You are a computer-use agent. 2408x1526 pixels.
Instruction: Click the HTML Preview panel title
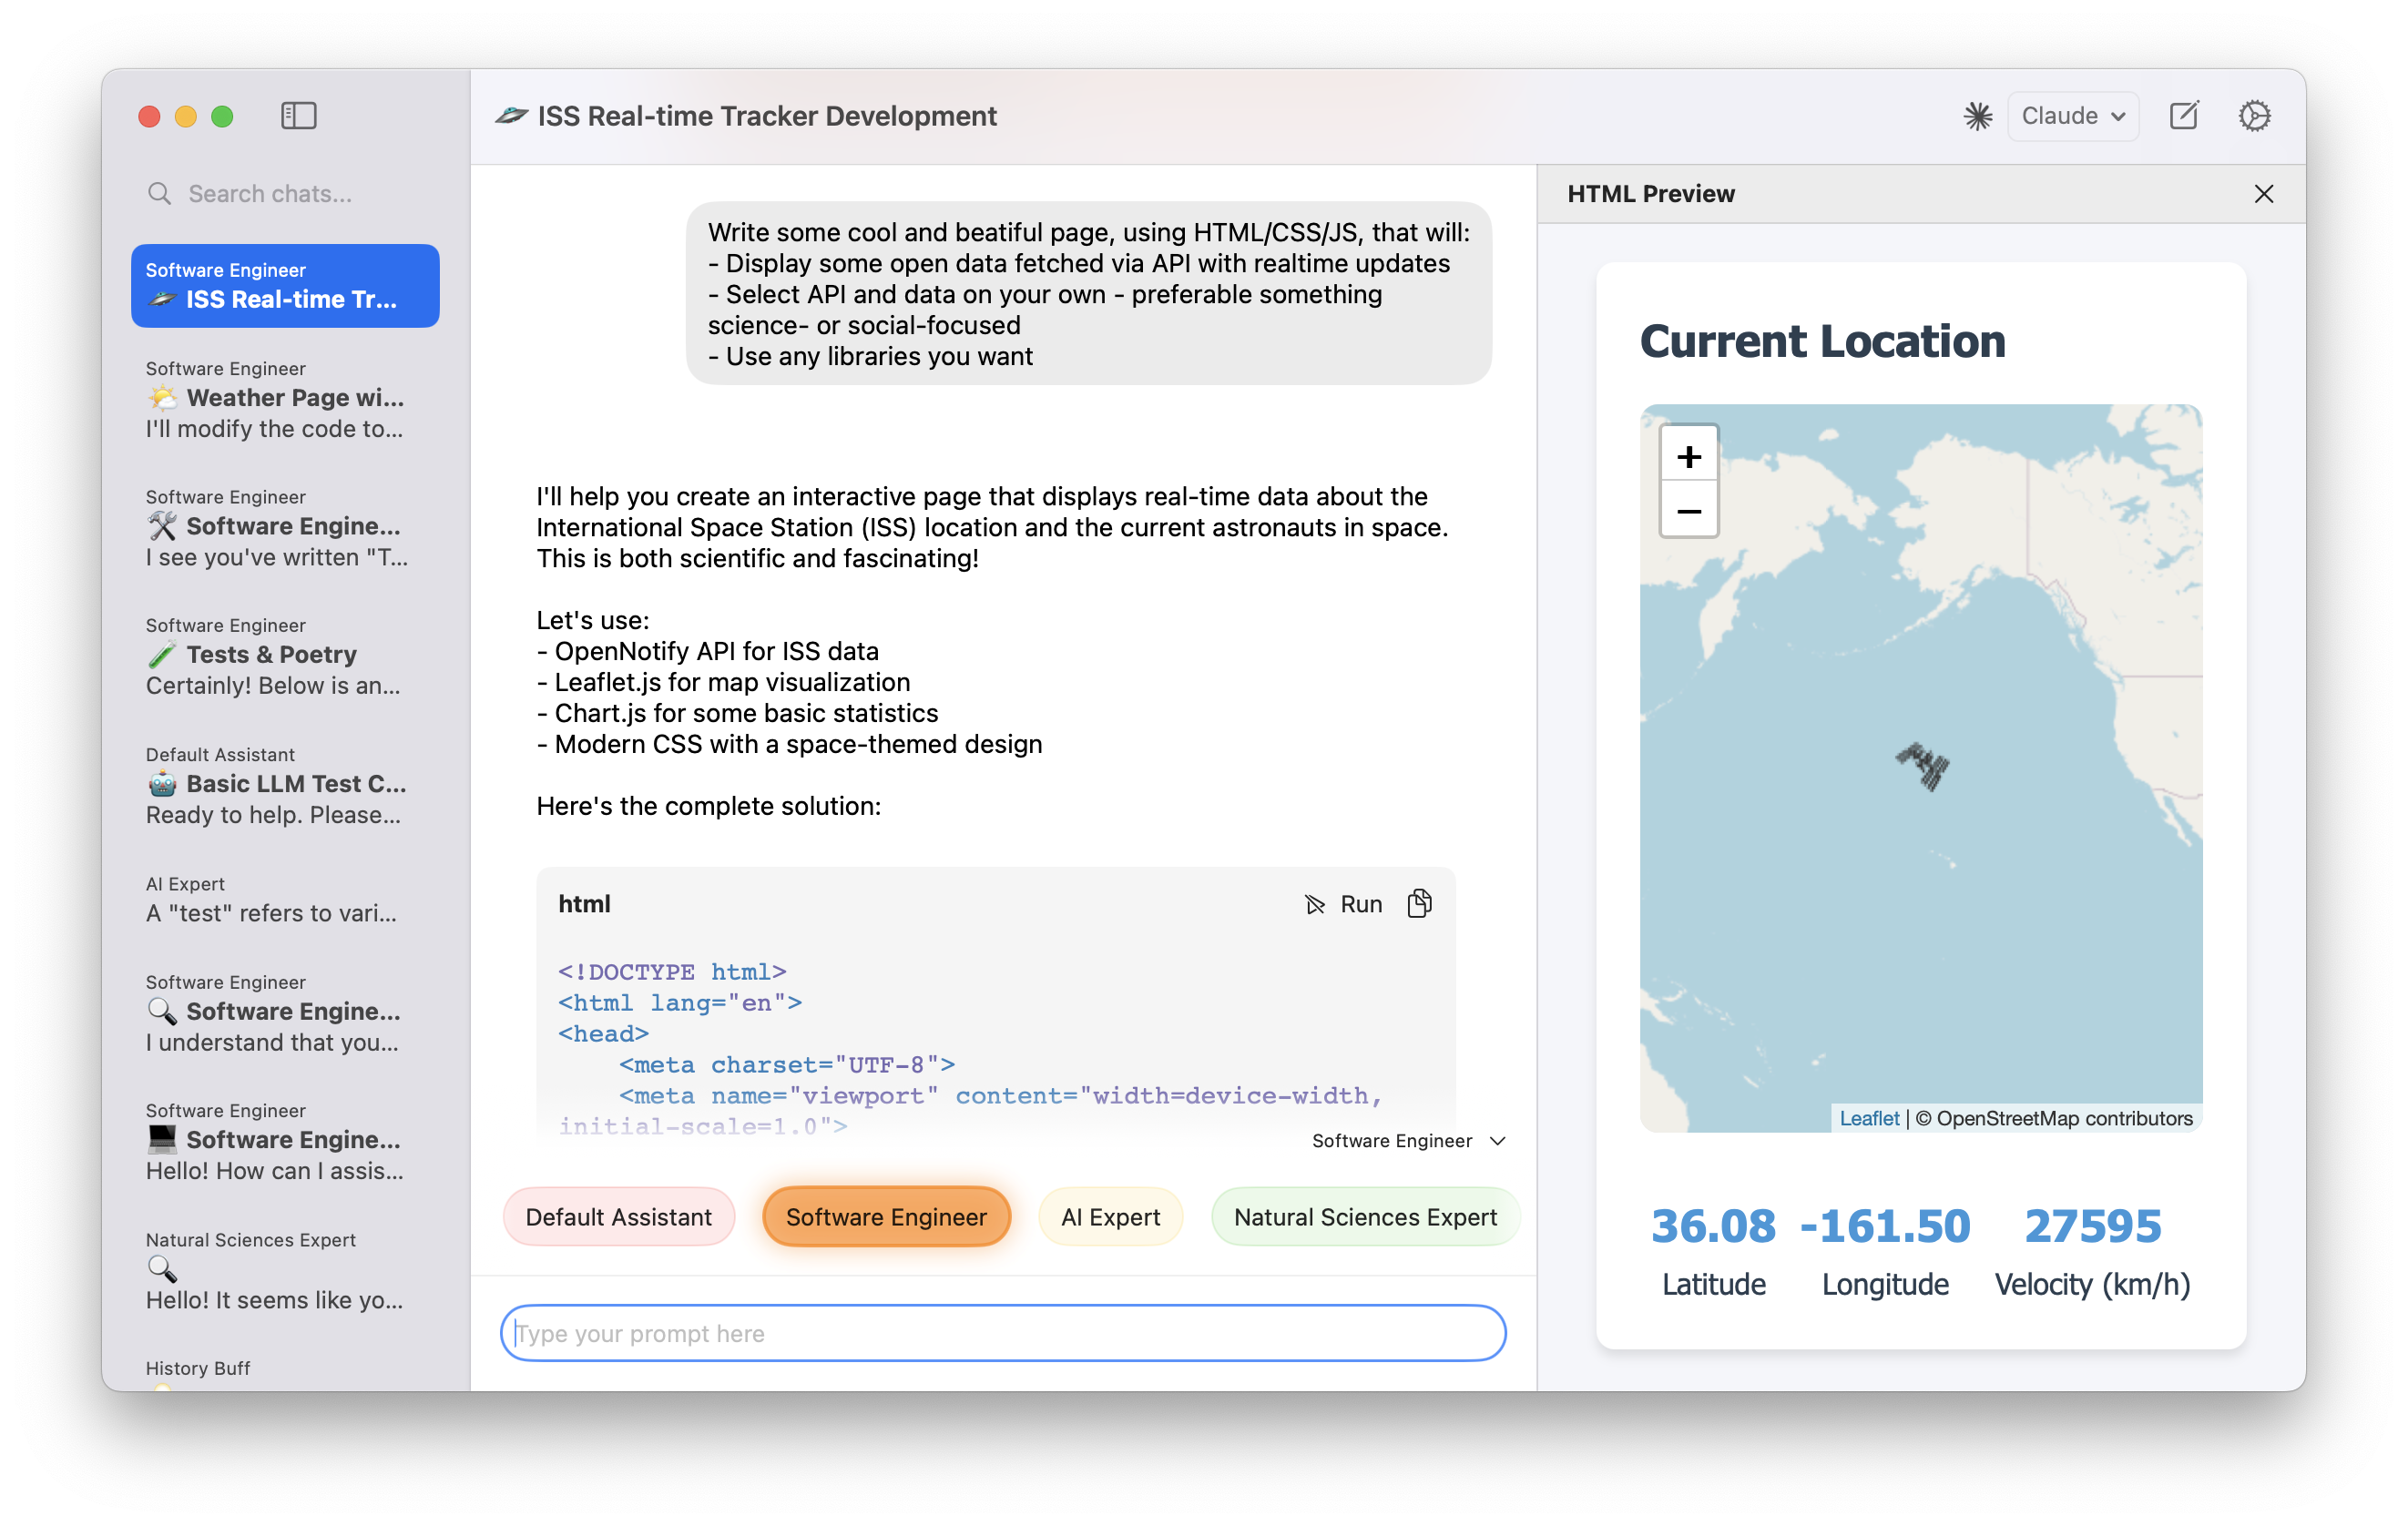pos(1650,193)
